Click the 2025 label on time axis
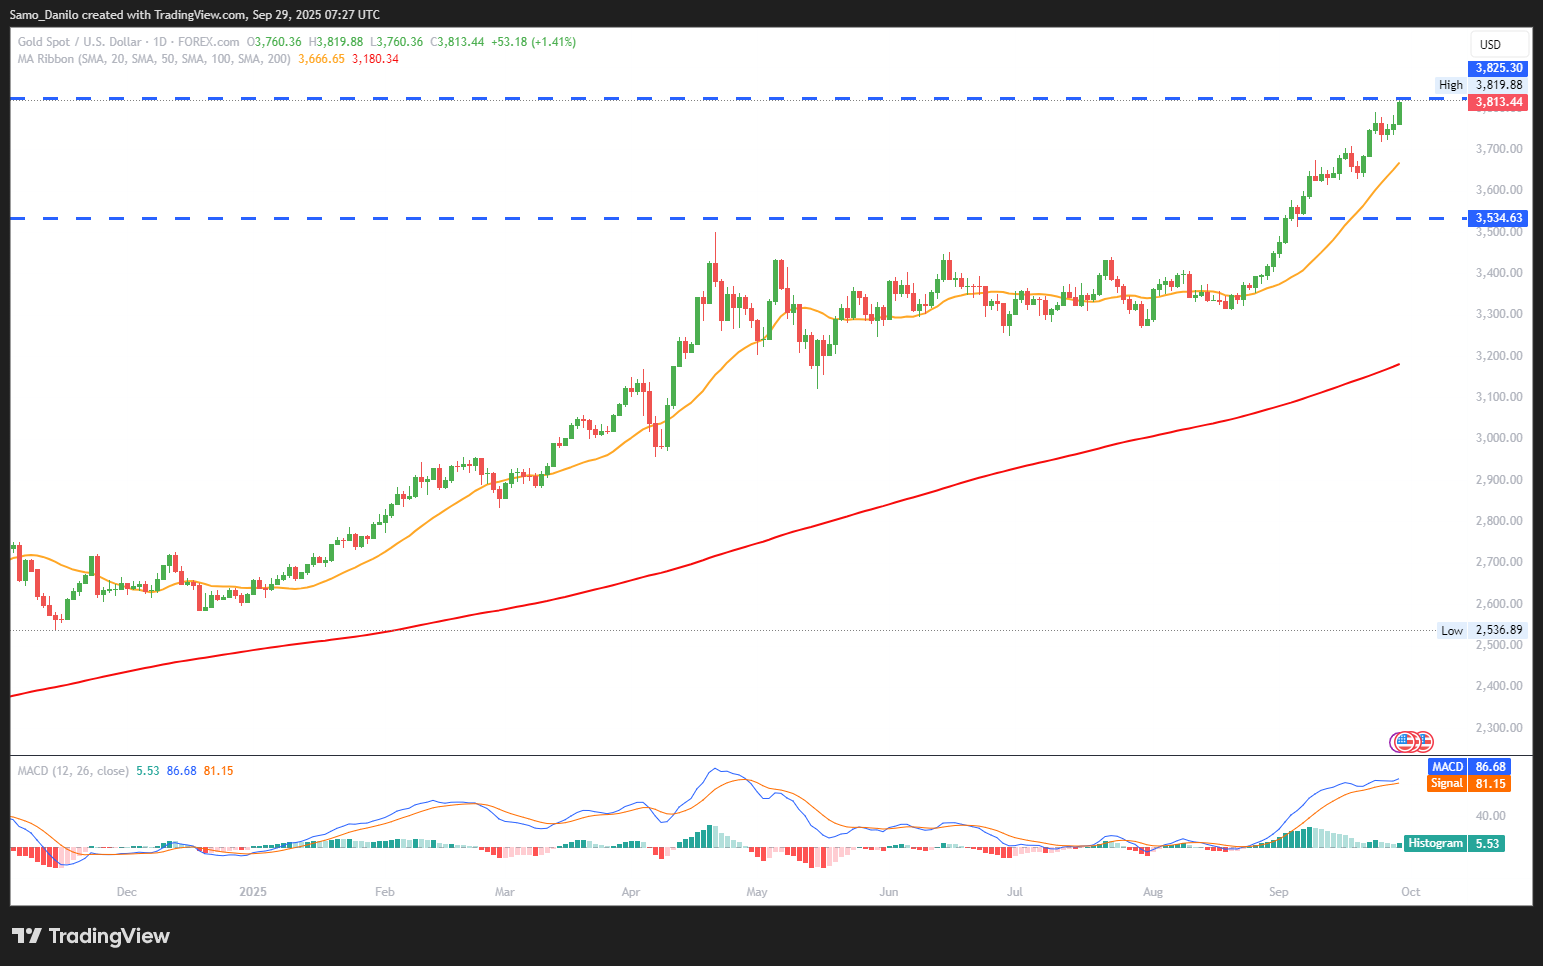 [x=253, y=892]
